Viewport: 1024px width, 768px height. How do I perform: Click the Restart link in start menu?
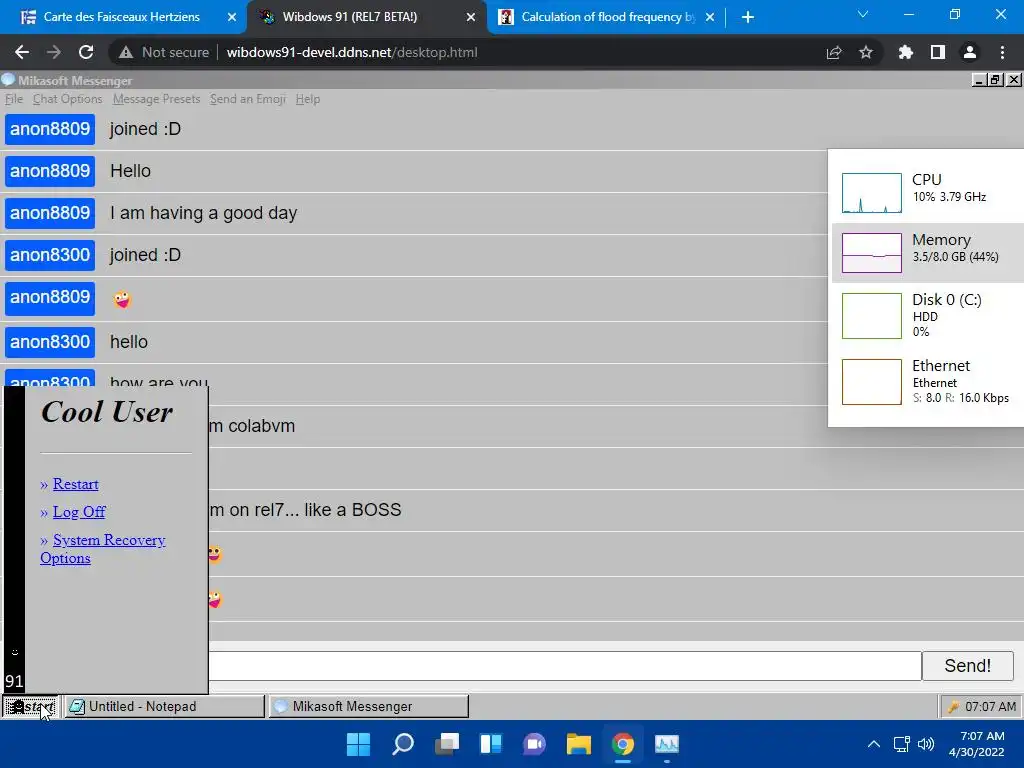point(76,484)
